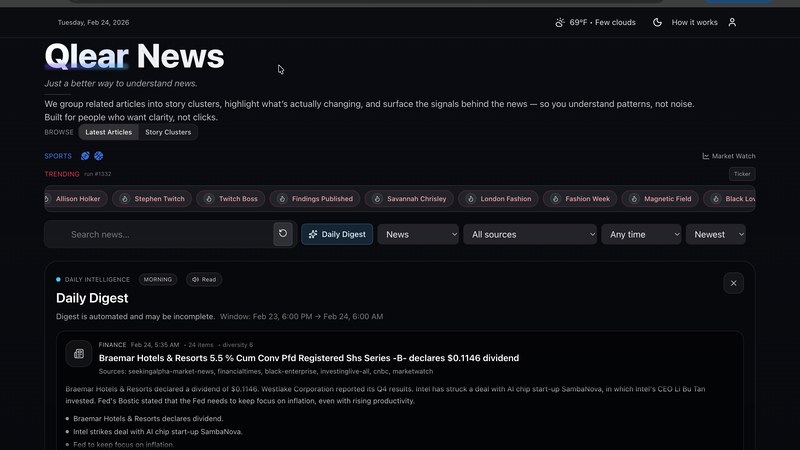Switch to Latest Articles tab
Viewport: 800px width, 450px height.
click(x=109, y=132)
